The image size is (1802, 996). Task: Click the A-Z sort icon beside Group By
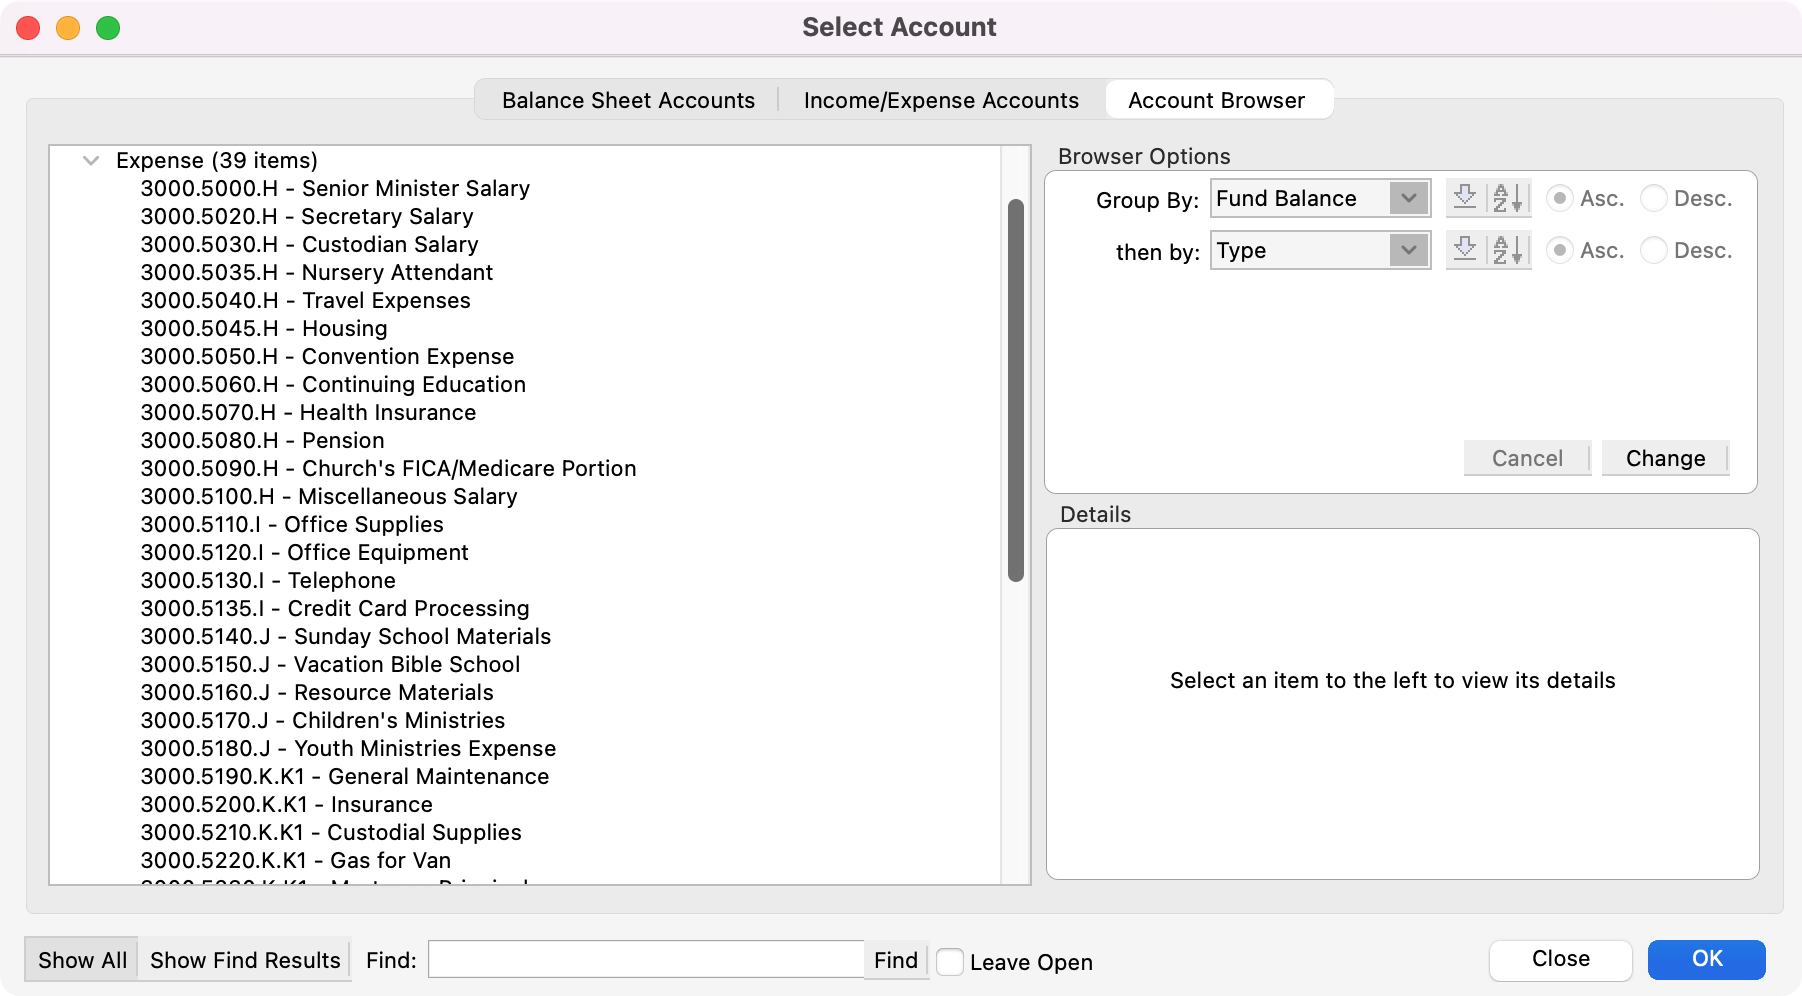[1508, 198]
